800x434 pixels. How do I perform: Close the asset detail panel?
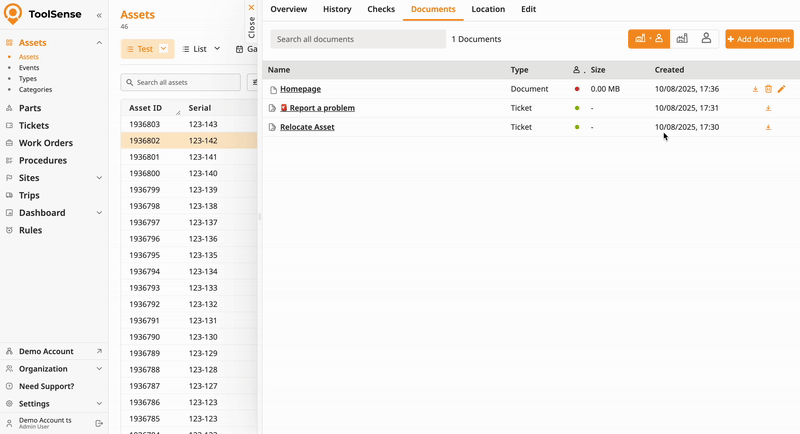[251, 21]
